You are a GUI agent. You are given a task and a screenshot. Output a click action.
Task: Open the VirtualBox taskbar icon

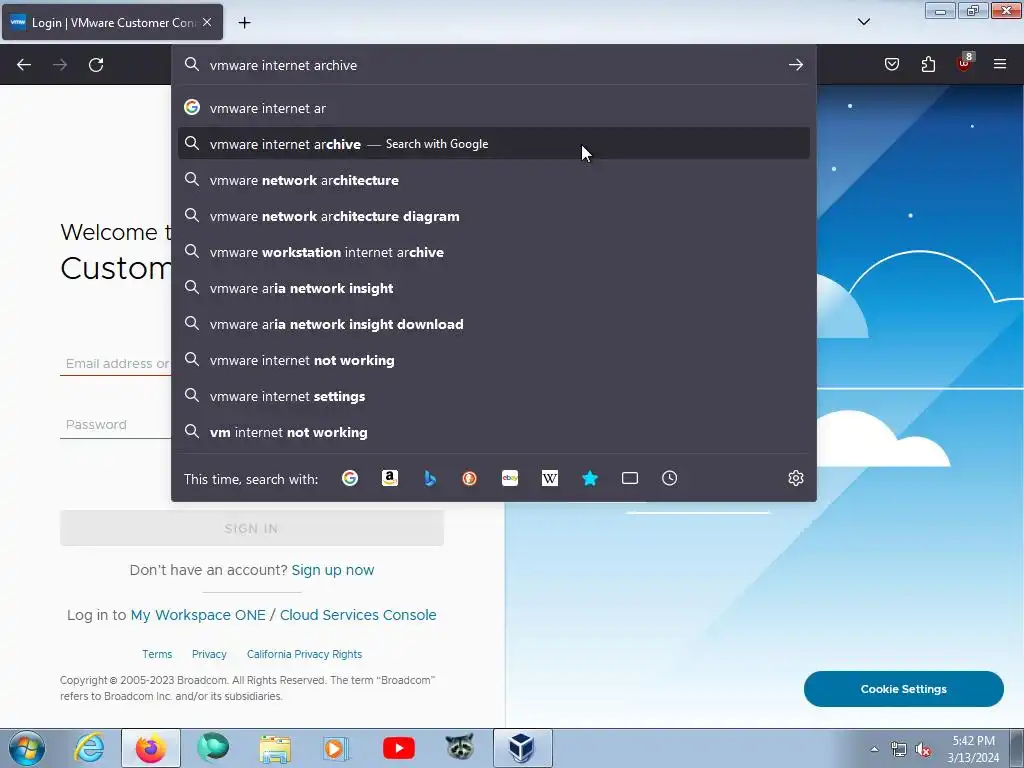[522, 748]
